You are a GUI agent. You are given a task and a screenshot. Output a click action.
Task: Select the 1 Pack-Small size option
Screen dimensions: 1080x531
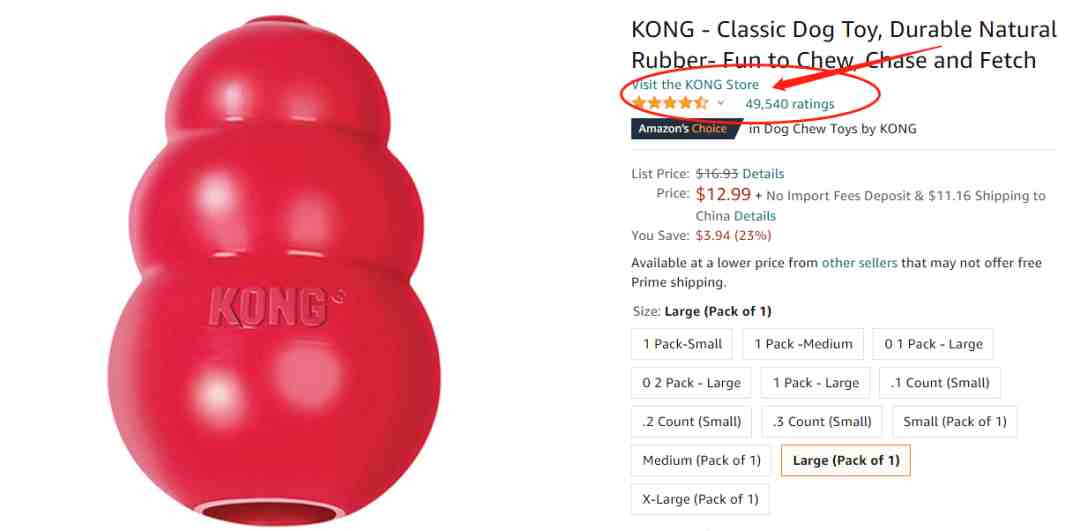click(683, 344)
